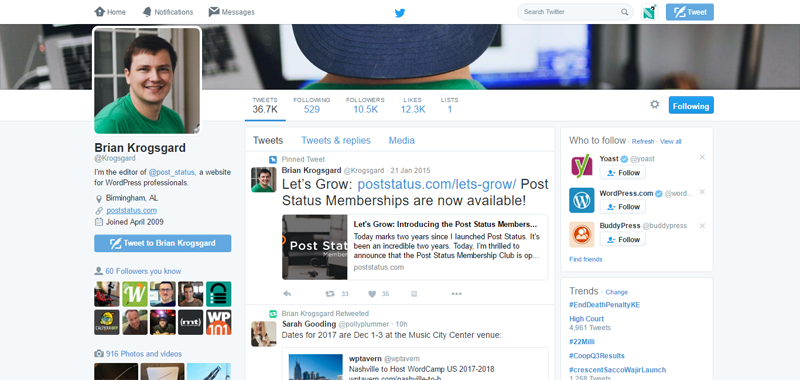
Task: Click the Pinned Tweet pin icon
Action: click(x=273, y=159)
